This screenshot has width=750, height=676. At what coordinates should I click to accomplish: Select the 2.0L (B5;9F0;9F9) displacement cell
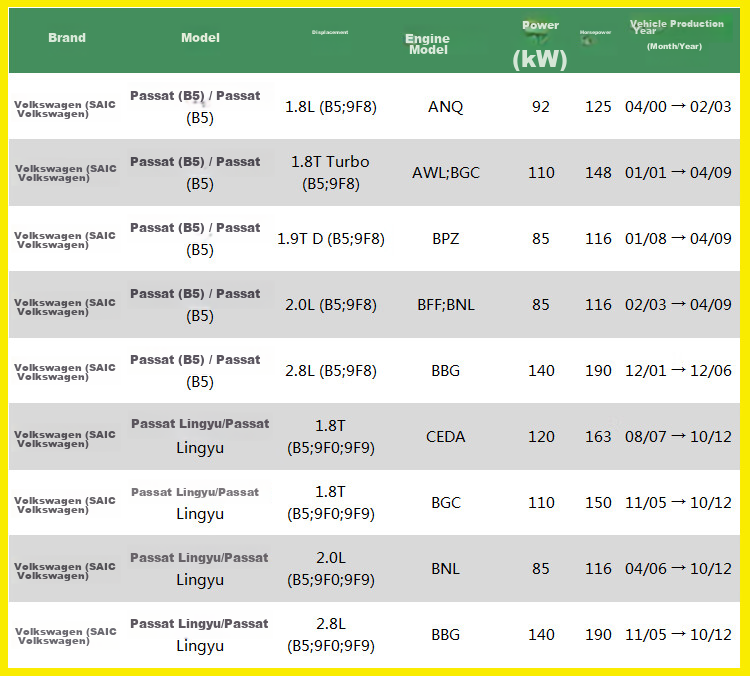tap(331, 568)
